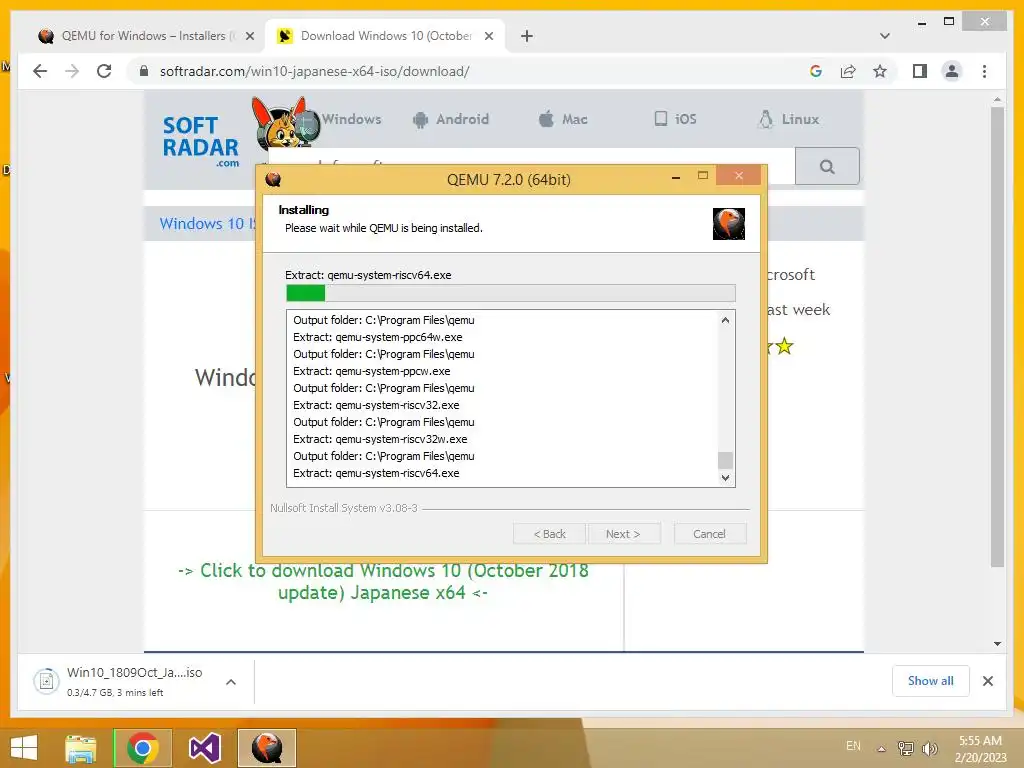Click the SoftRadar logo
The image size is (1024, 768).
coord(200,140)
